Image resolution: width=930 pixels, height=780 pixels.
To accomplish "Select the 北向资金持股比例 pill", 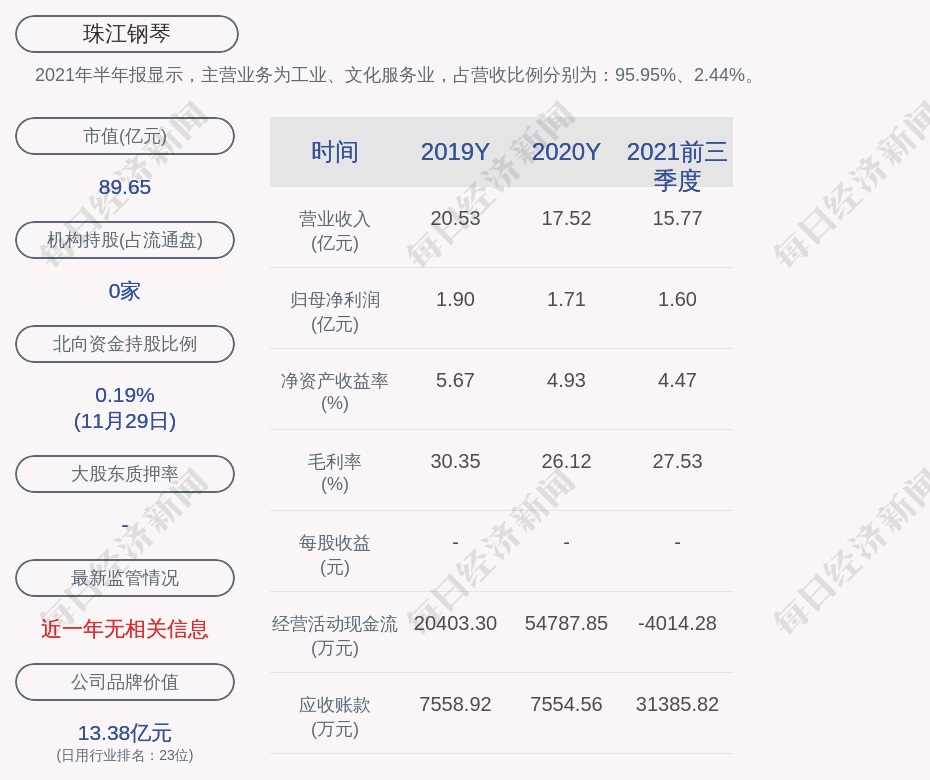I will [125, 343].
